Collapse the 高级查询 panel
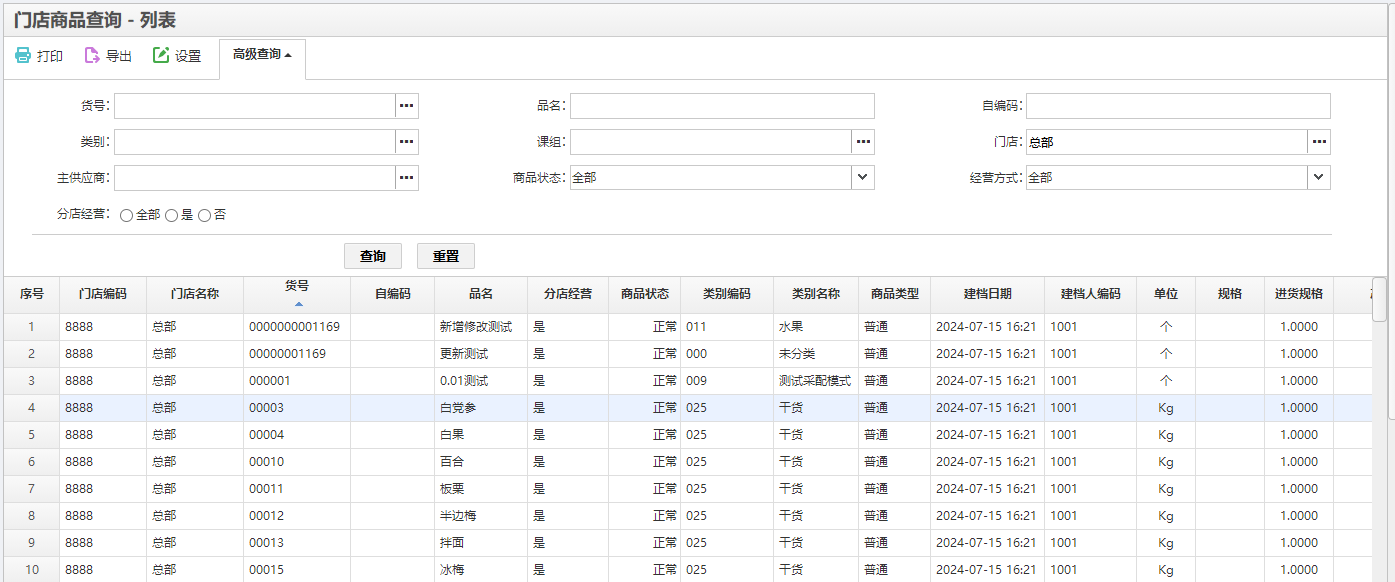Screen dimensions: 1395x582 coord(262,55)
